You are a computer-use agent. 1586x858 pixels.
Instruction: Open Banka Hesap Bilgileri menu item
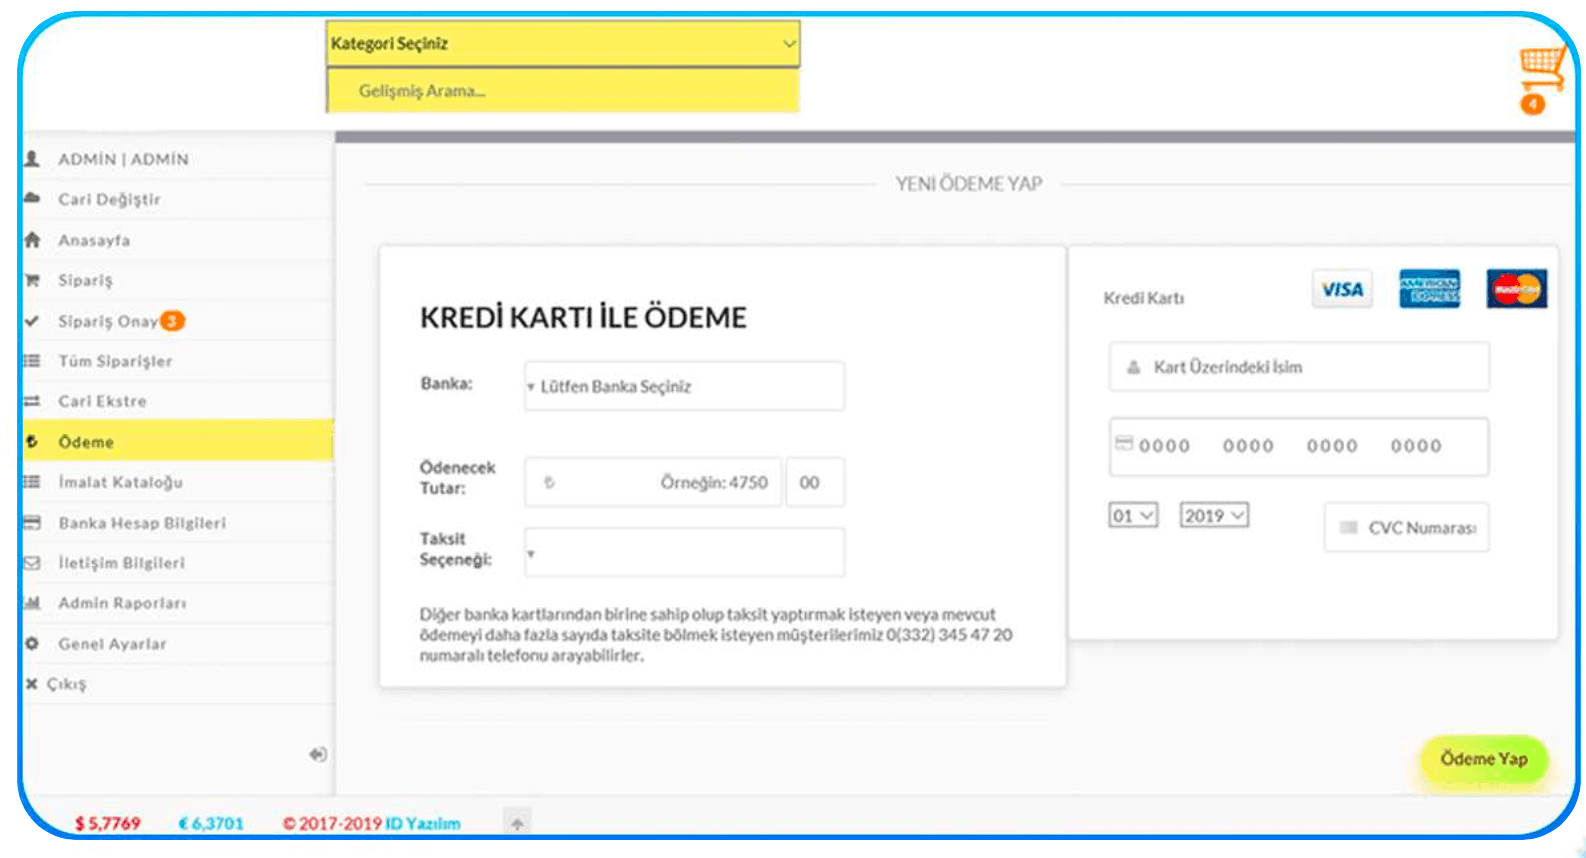pyautogui.click(x=178, y=523)
